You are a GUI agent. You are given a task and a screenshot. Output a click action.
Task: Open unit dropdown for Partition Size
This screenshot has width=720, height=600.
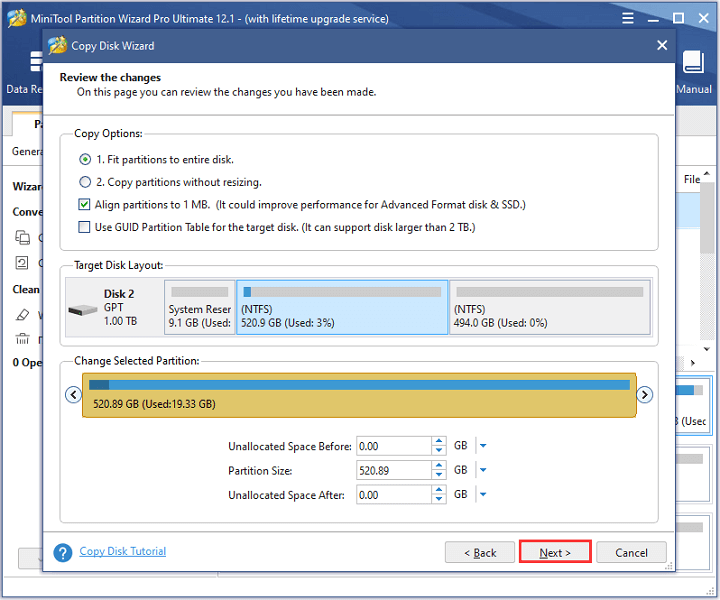click(483, 470)
